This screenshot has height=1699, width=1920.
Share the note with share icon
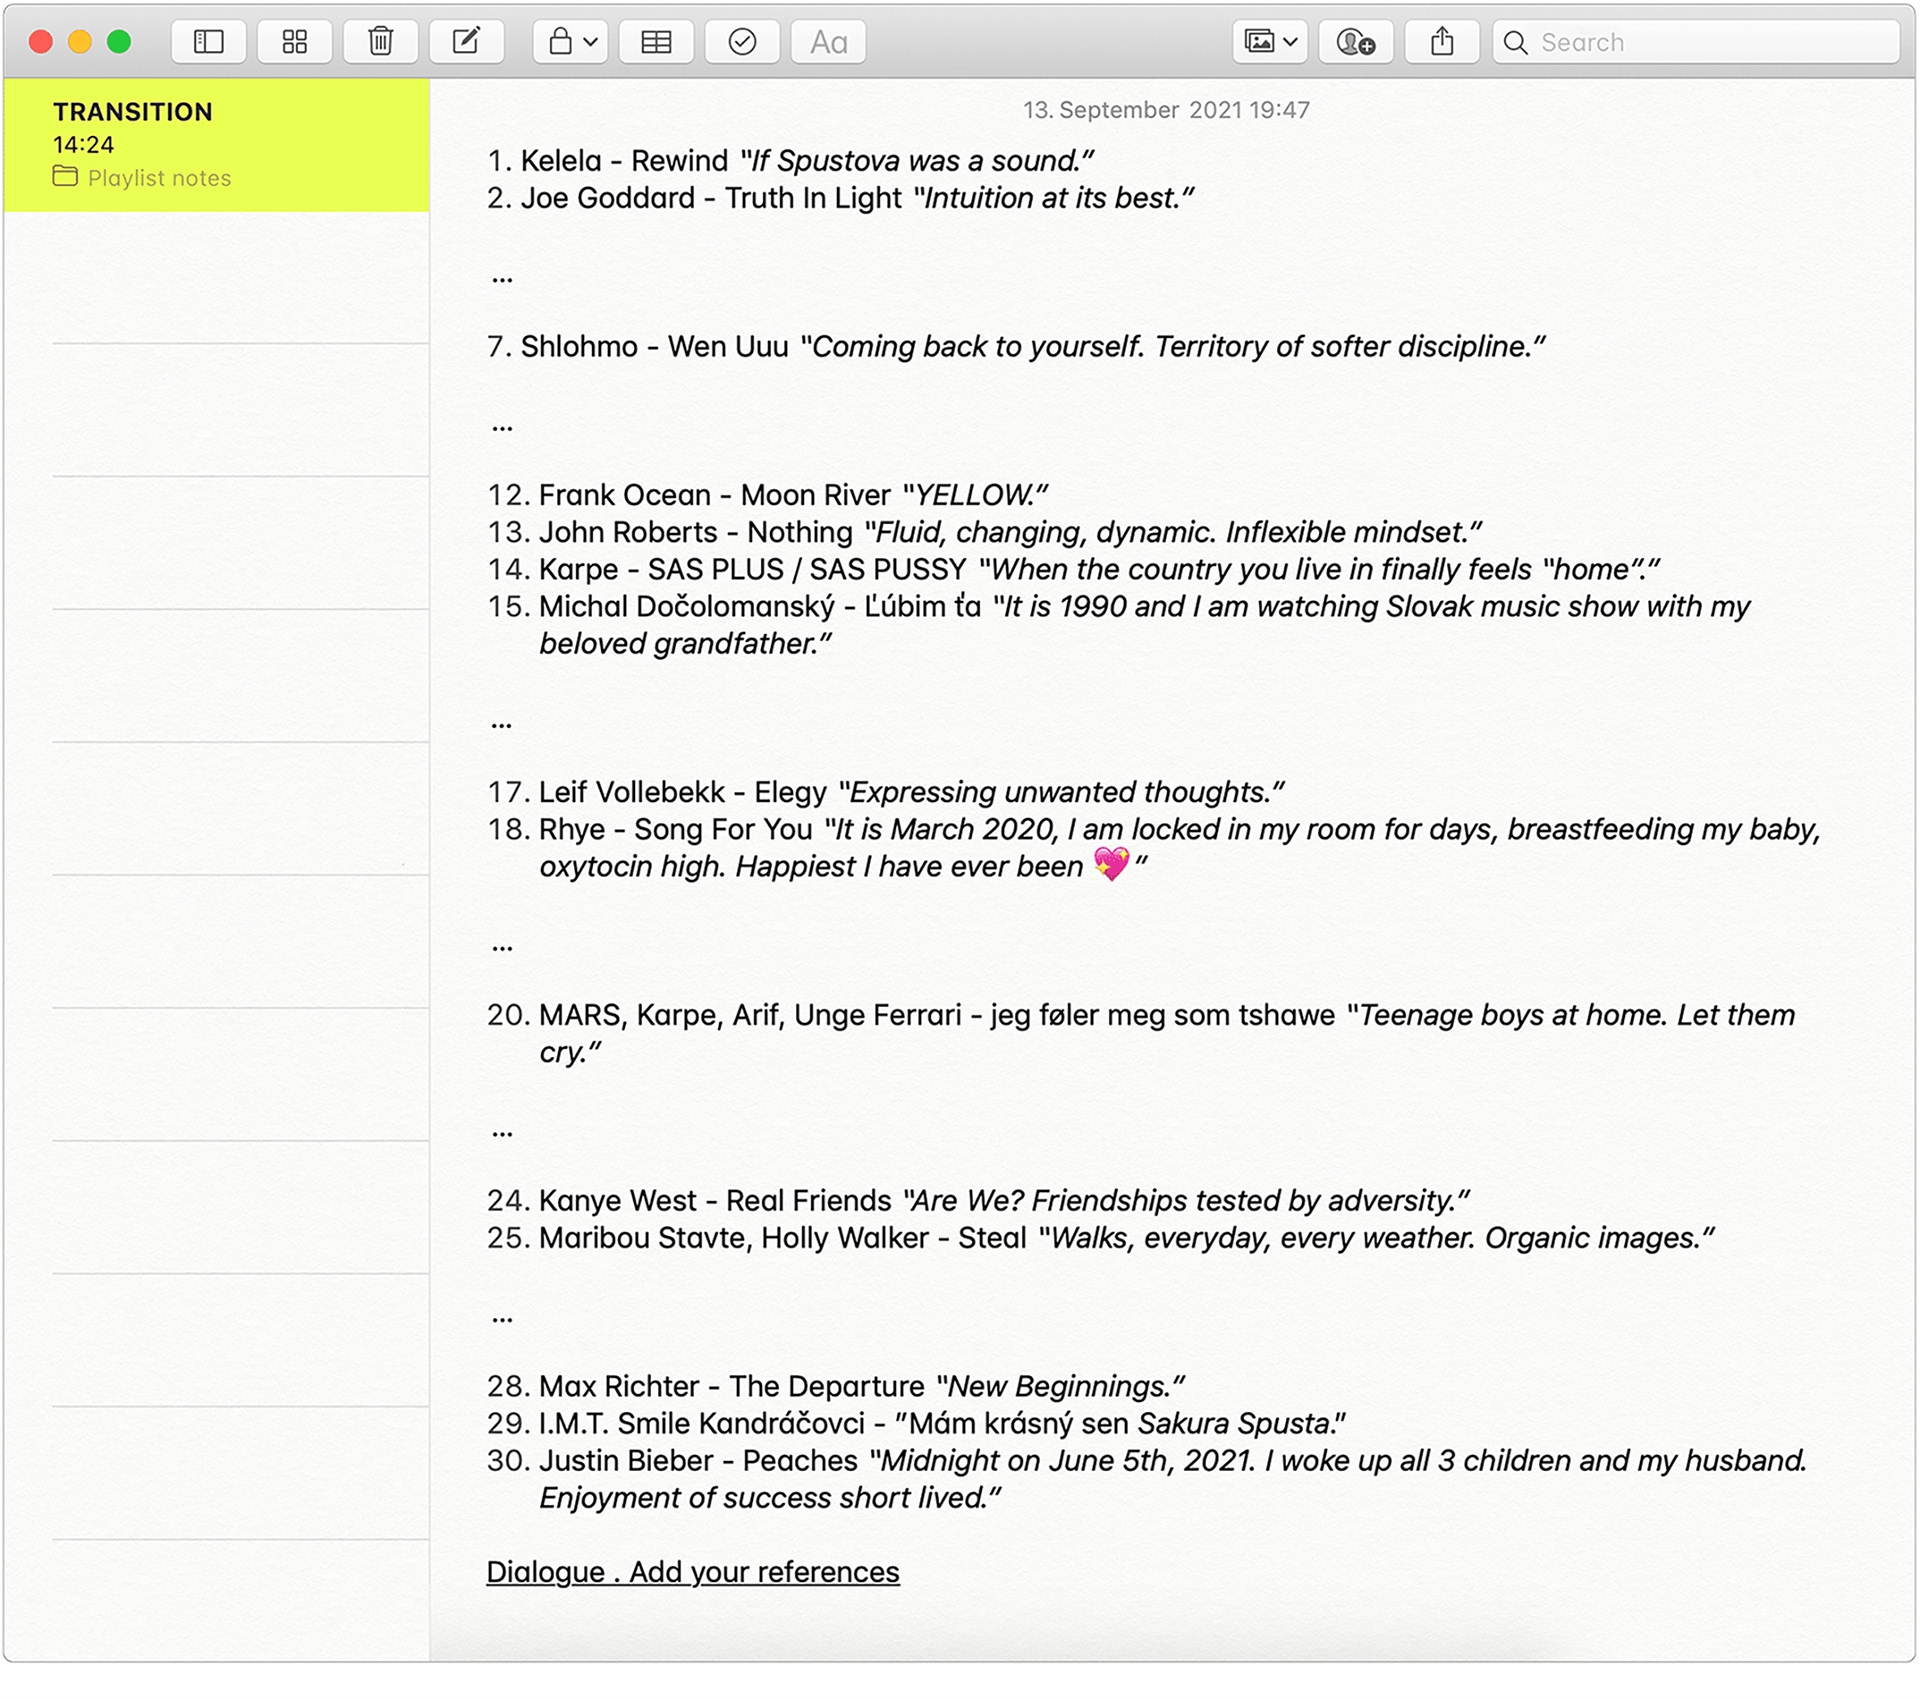tap(1442, 42)
